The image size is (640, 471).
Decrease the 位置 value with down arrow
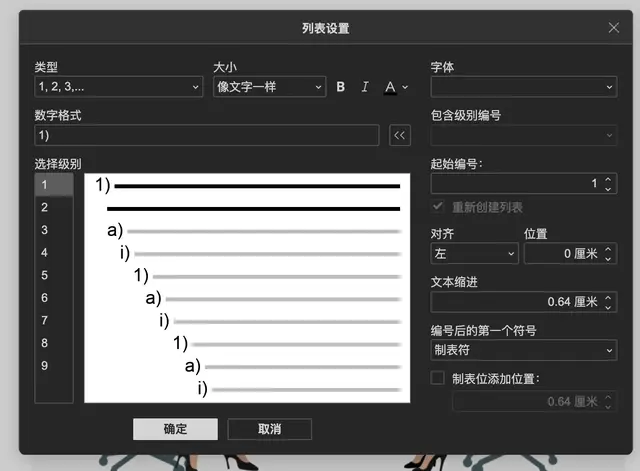pos(608,258)
